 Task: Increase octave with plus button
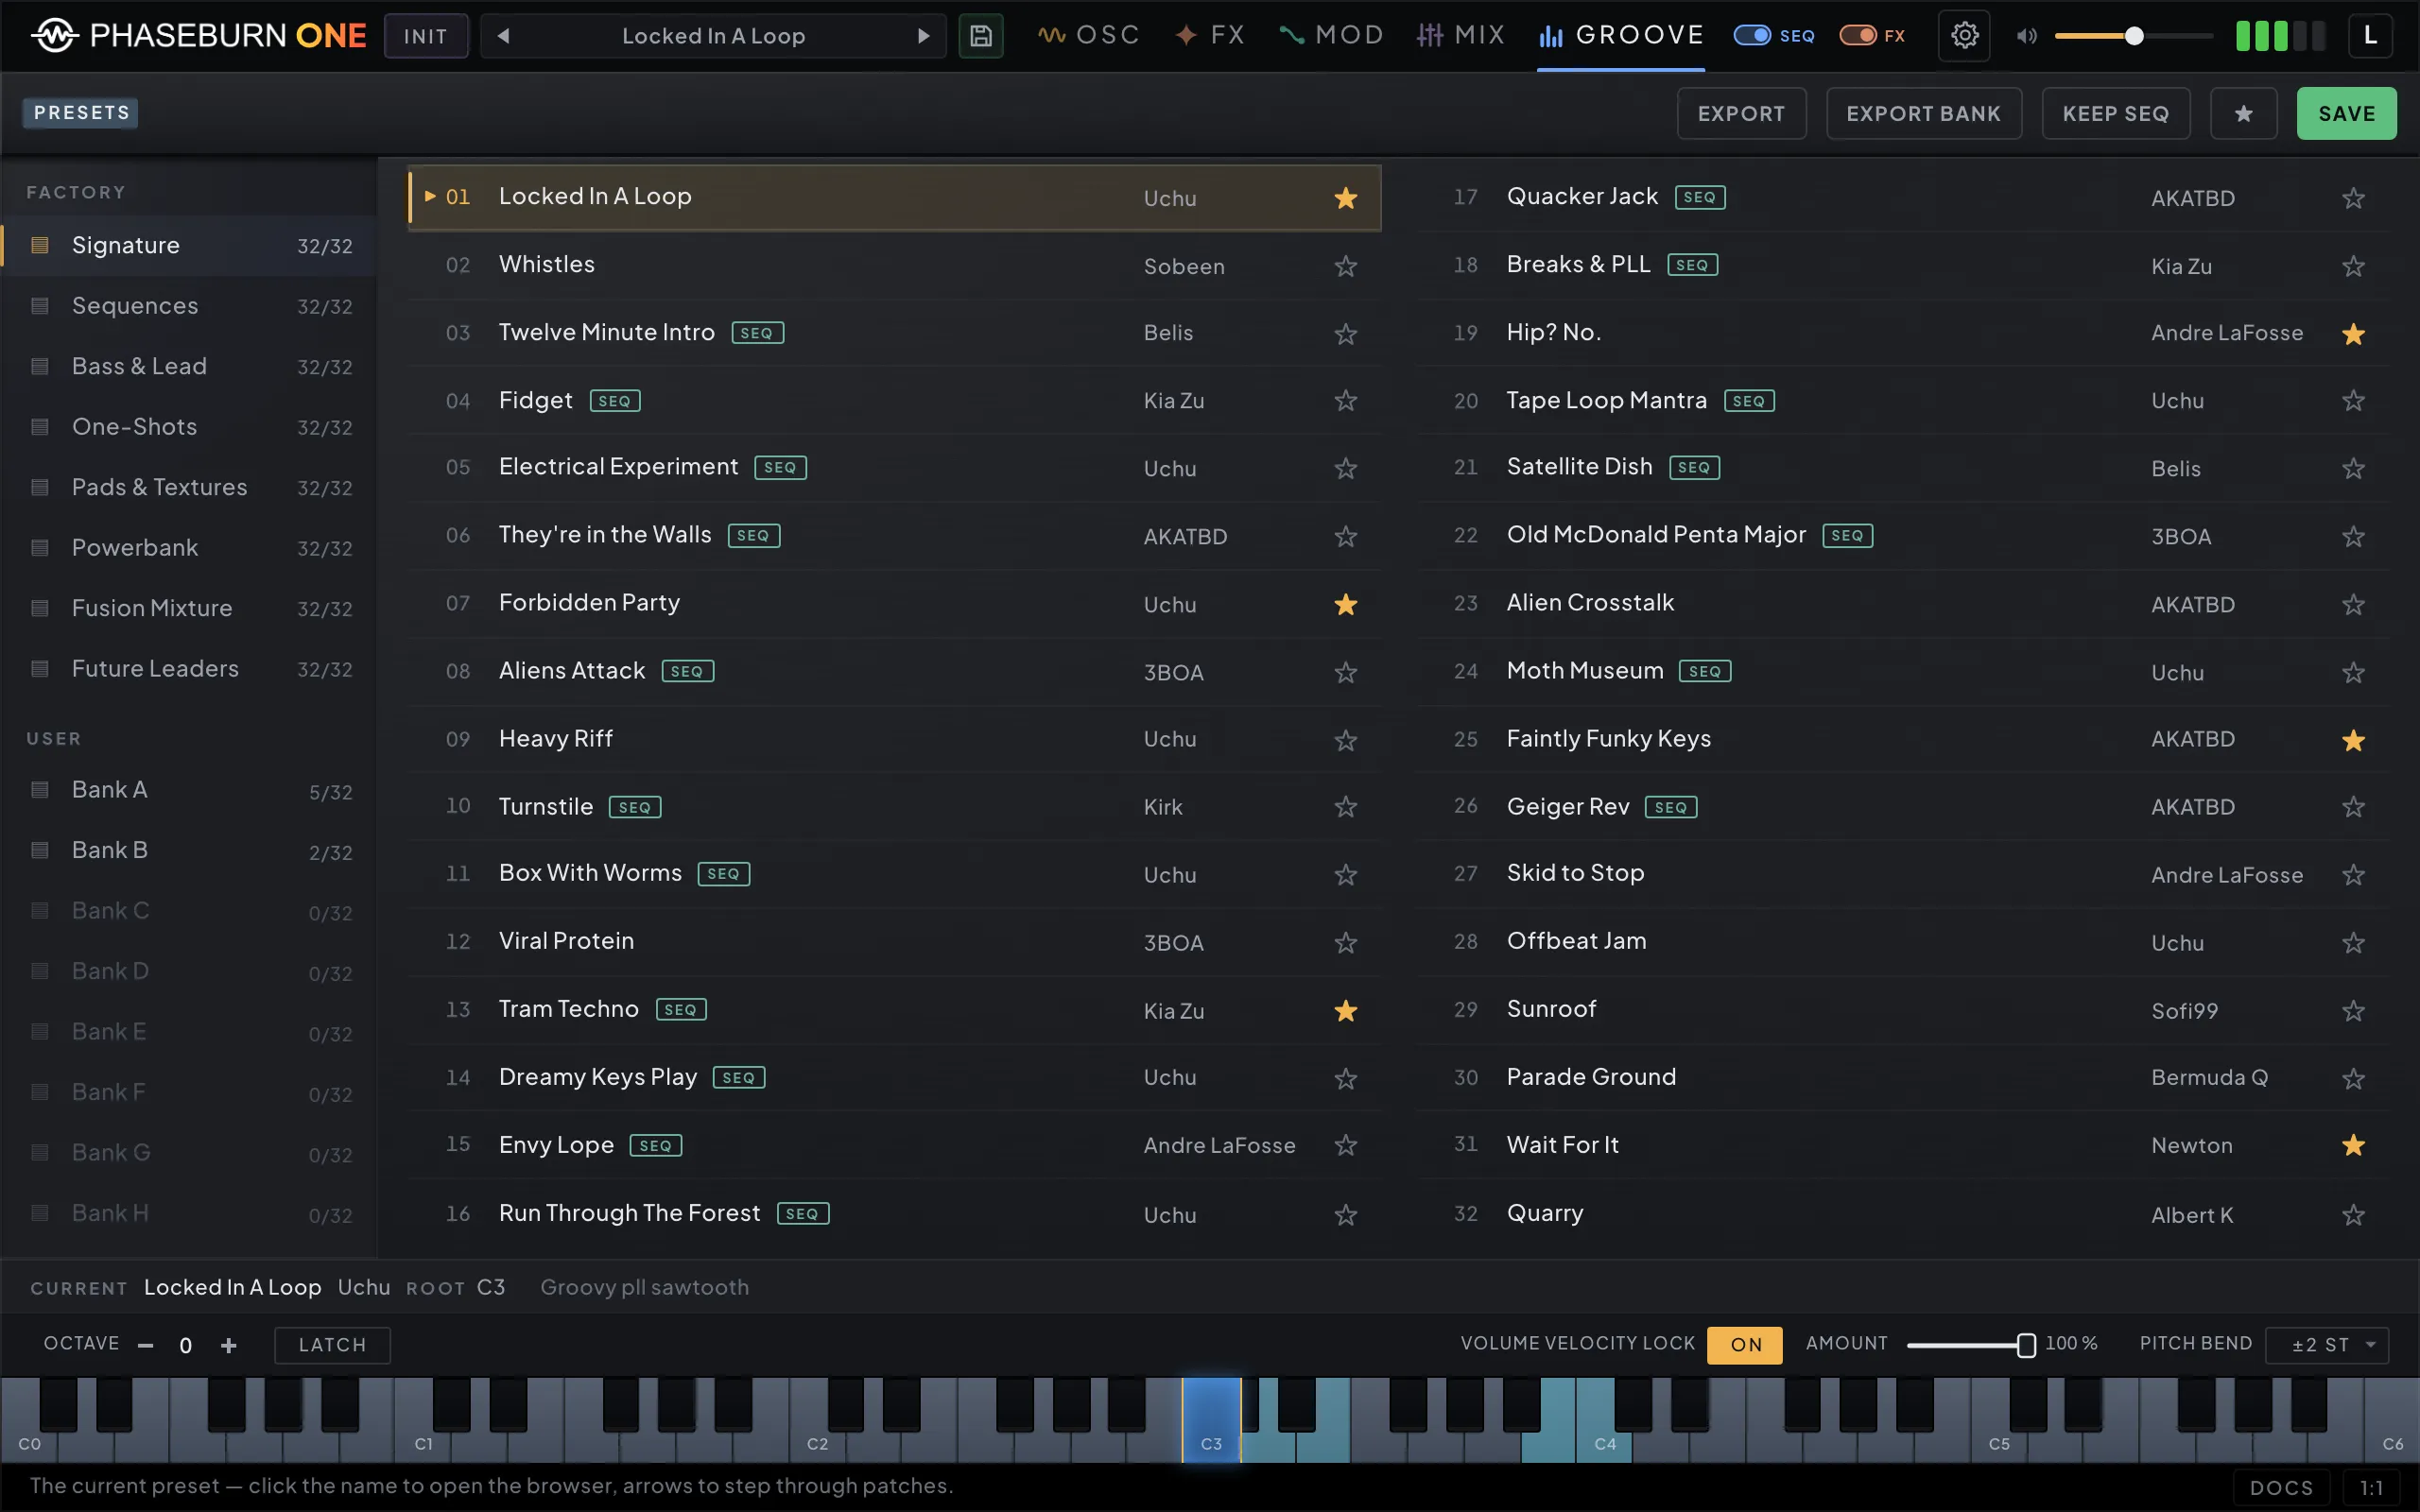coord(229,1345)
